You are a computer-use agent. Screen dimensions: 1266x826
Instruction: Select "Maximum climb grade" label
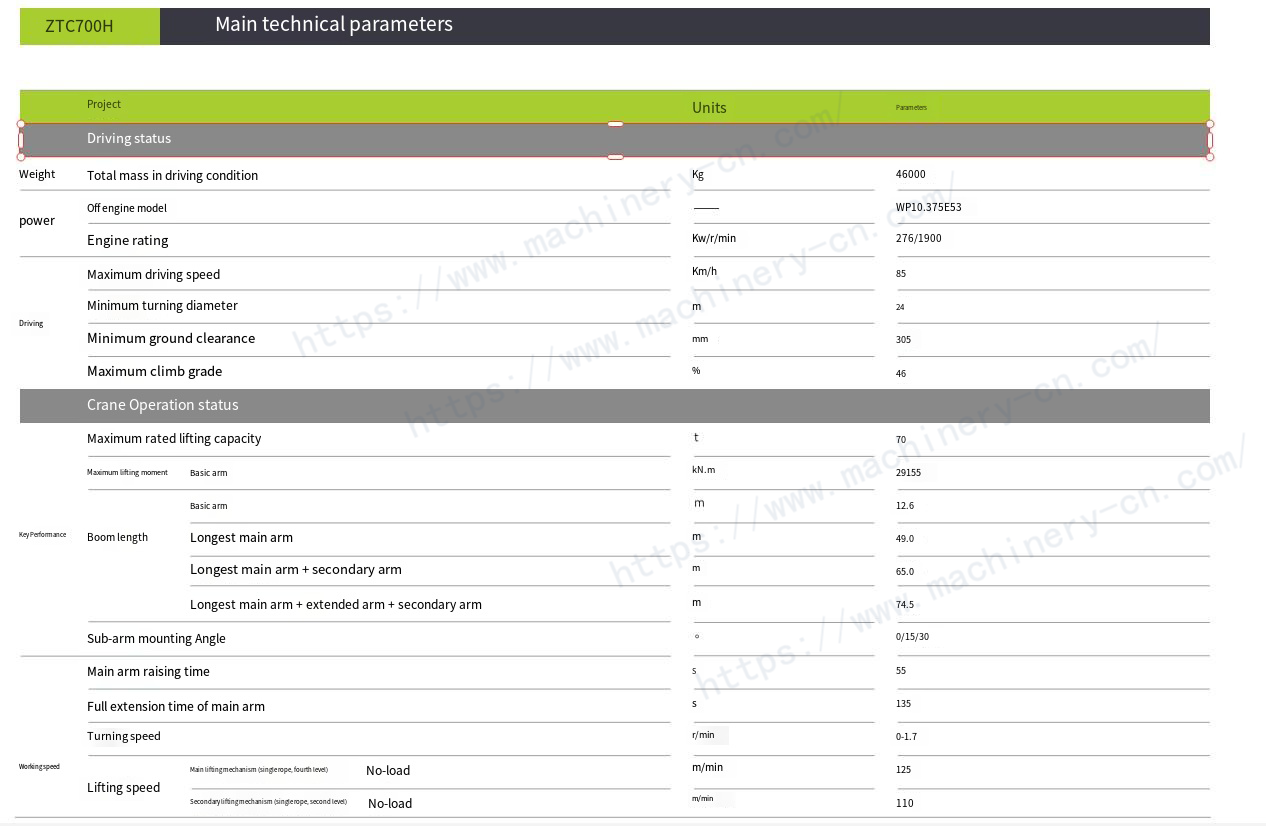point(154,371)
